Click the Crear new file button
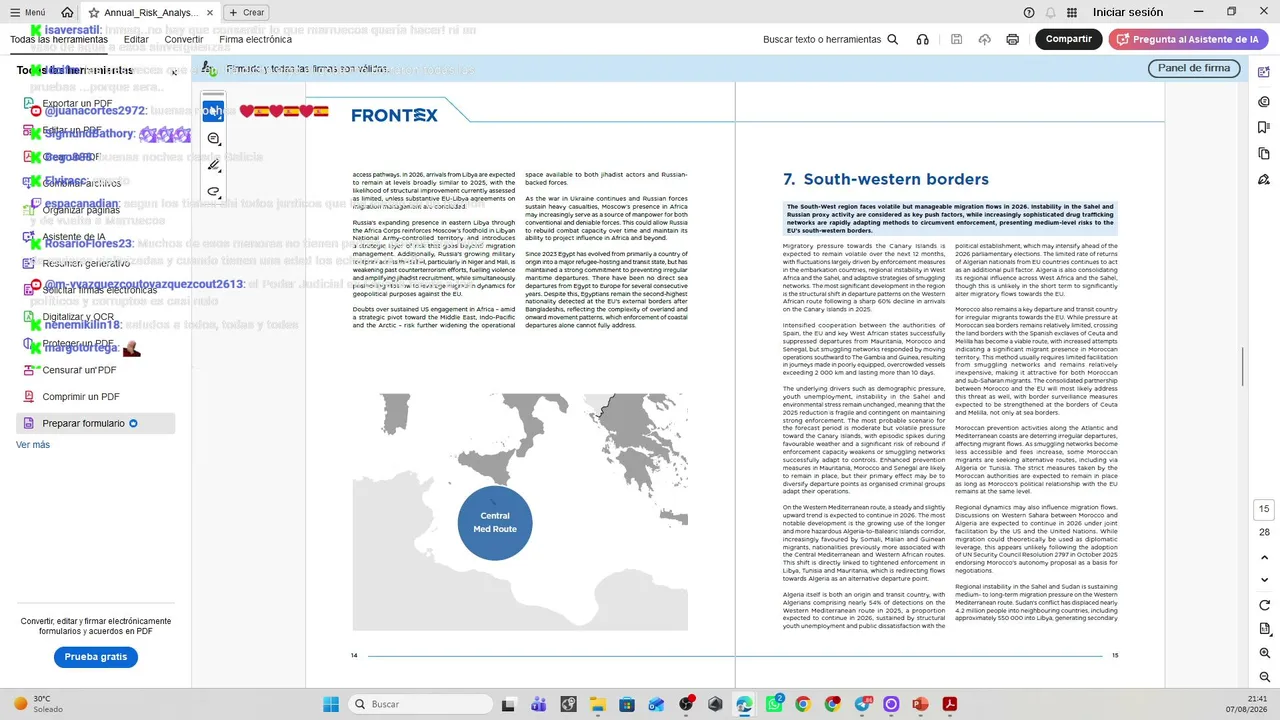Viewport: 1280px width, 720px height. 246,12
